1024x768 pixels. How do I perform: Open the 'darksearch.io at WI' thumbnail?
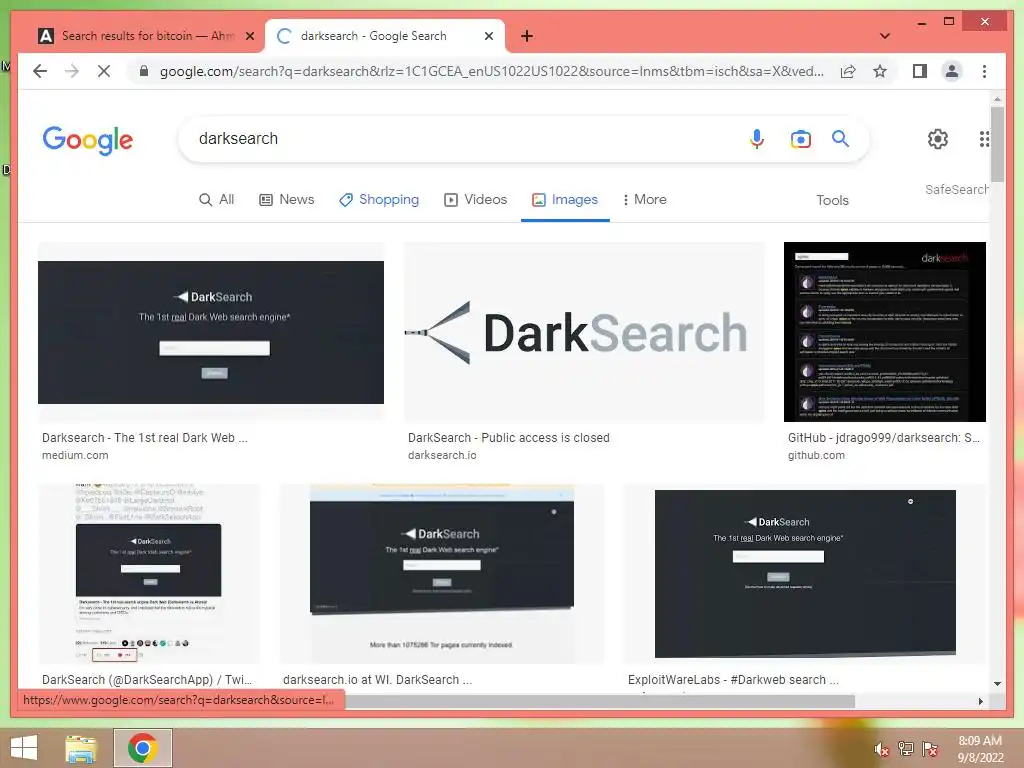tap(442, 574)
